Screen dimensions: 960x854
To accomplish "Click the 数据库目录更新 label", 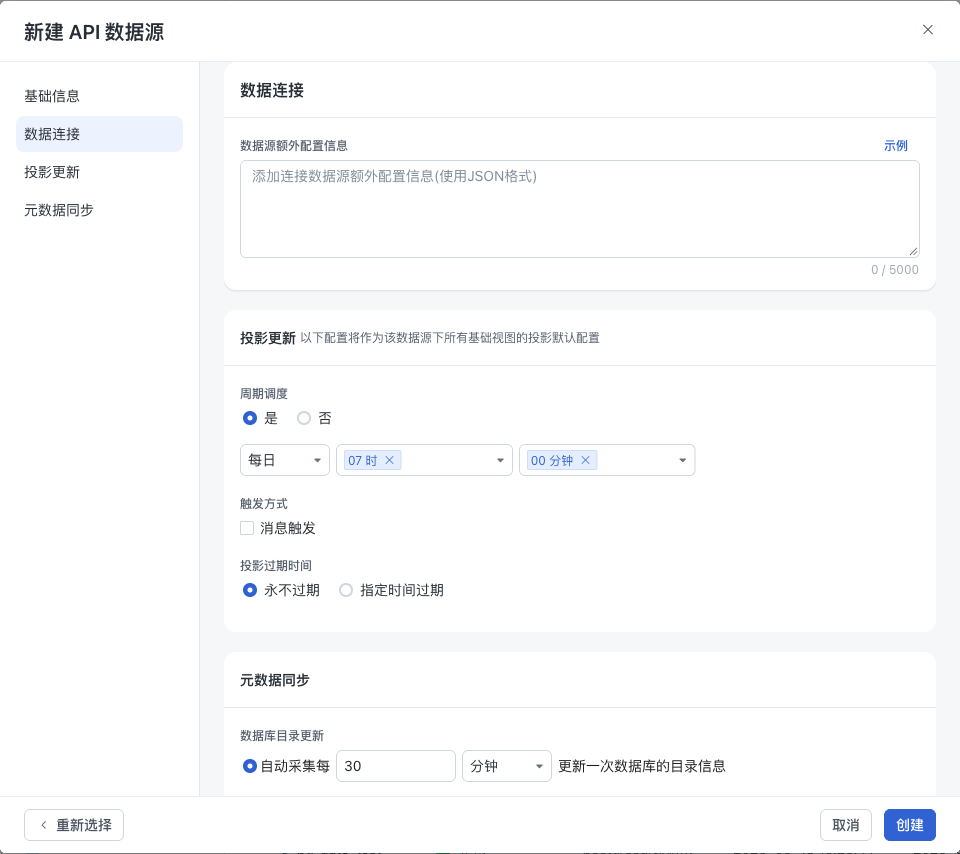I will [x=282, y=736].
